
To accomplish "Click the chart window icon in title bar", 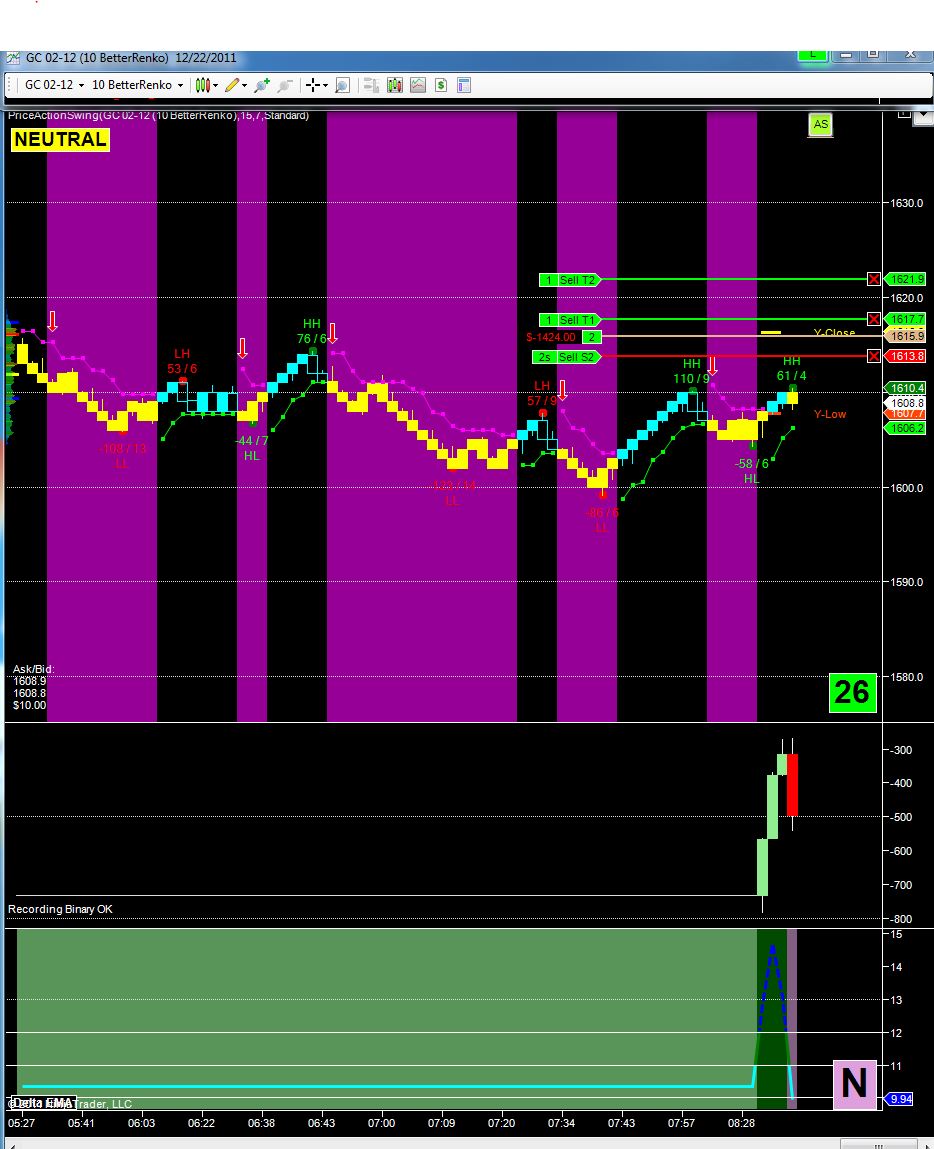I will [12, 58].
